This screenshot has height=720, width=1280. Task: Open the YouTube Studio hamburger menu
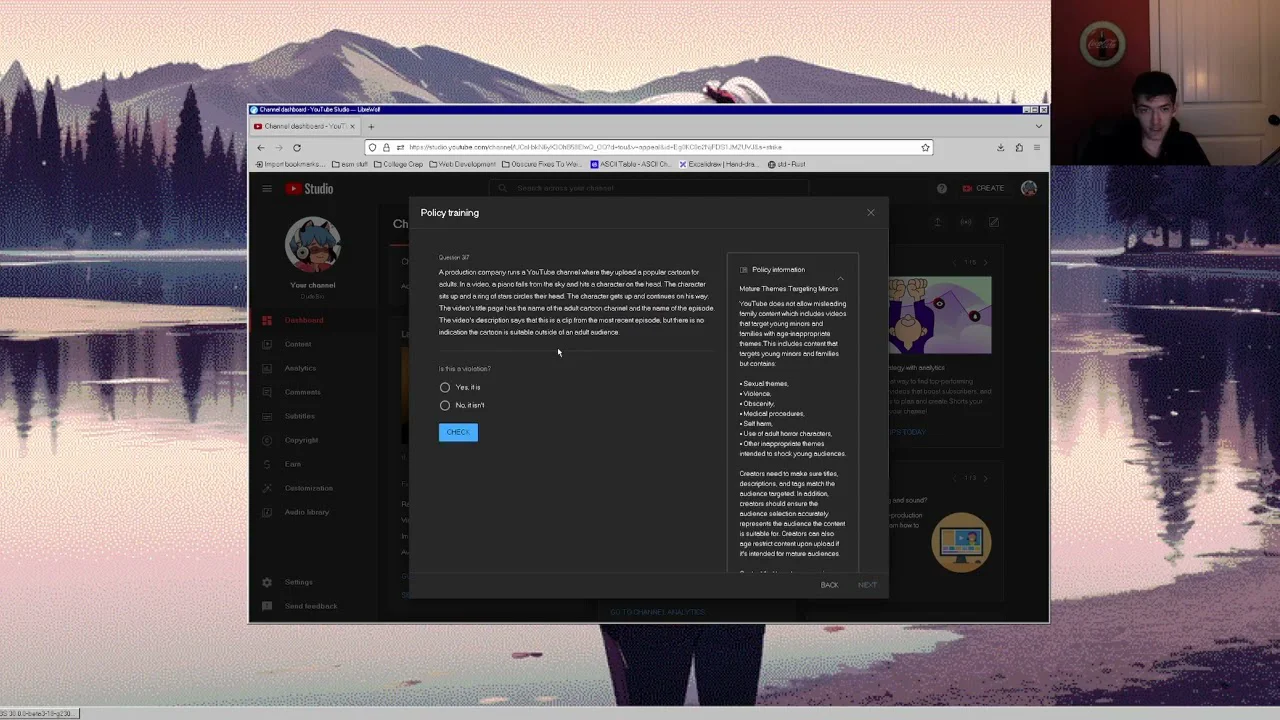[x=267, y=188]
